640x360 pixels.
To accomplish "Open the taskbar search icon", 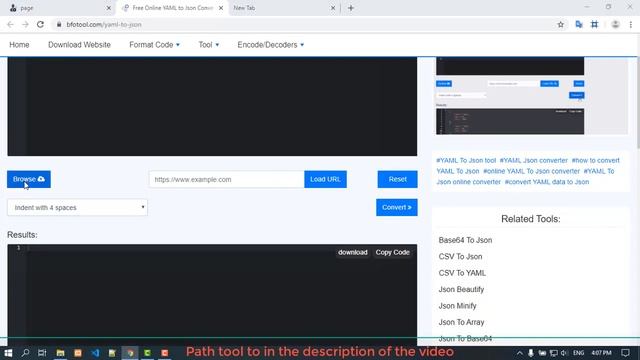I will [x=25, y=353].
